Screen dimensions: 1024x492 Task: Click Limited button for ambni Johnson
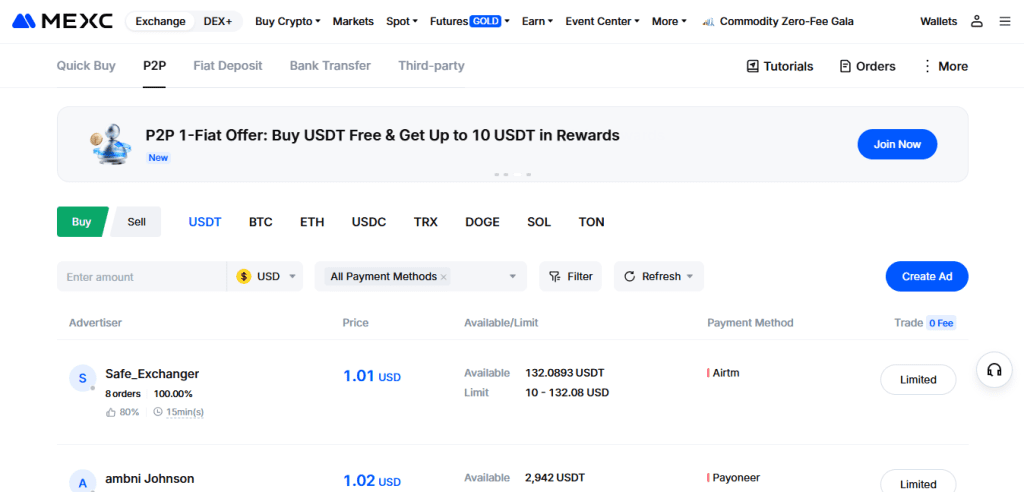pos(918,482)
